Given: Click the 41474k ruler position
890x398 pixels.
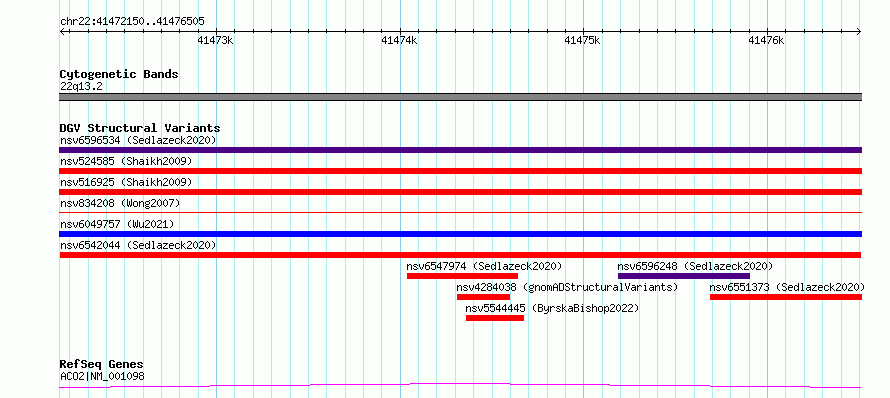Looking at the screenshot, I should [399, 40].
